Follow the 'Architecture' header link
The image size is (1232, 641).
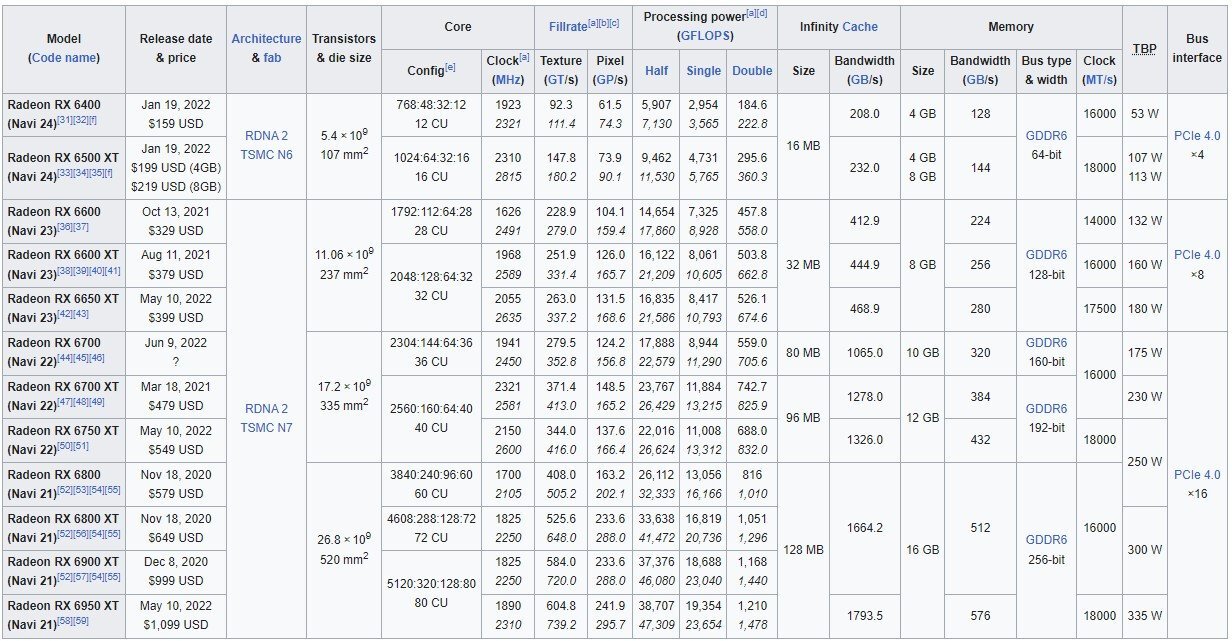266,39
